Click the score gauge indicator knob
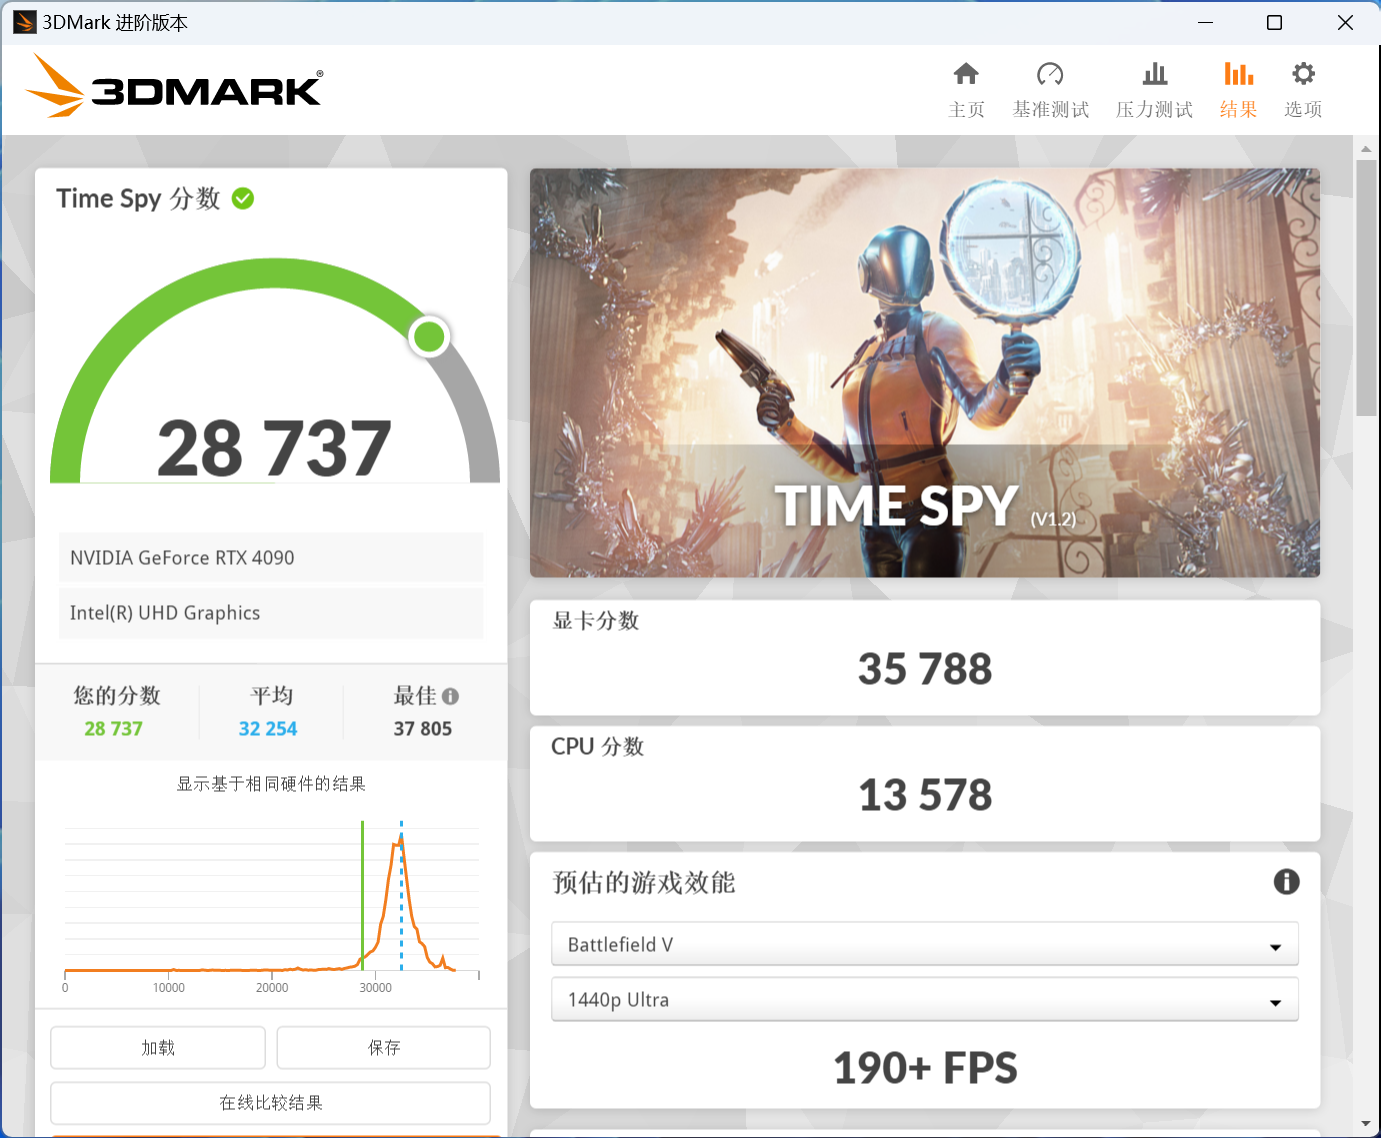This screenshot has width=1381, height=1138. click(x=429, y=337)
